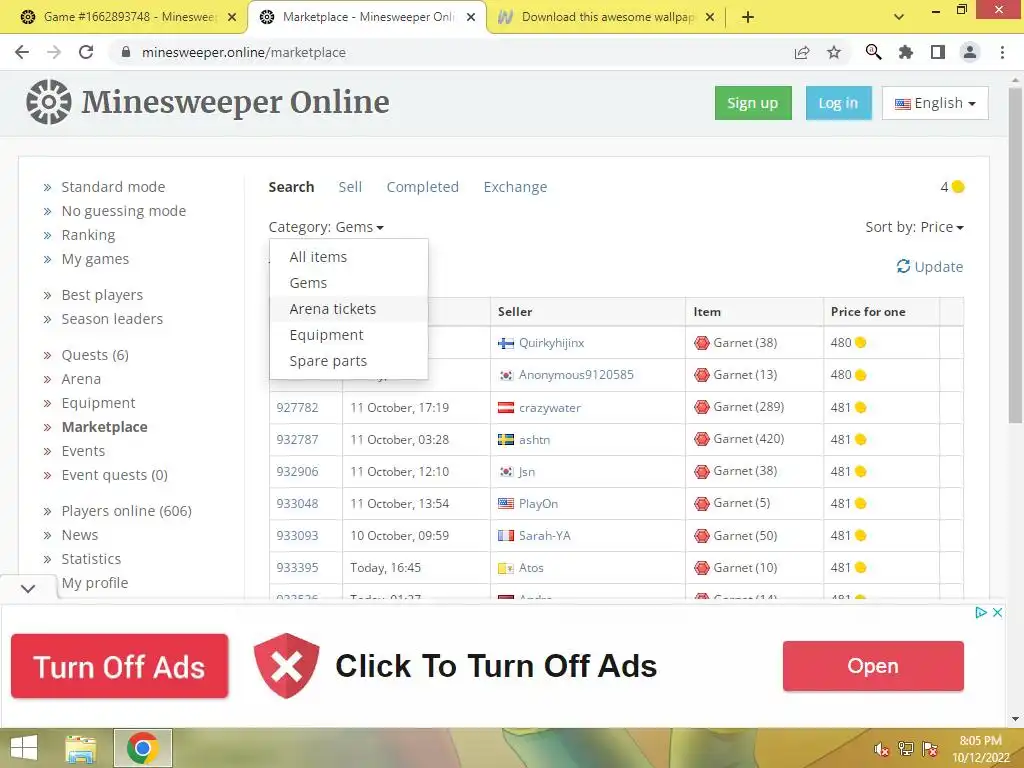
Task: Click the Update refresh icon
Action: coord(903,266)
